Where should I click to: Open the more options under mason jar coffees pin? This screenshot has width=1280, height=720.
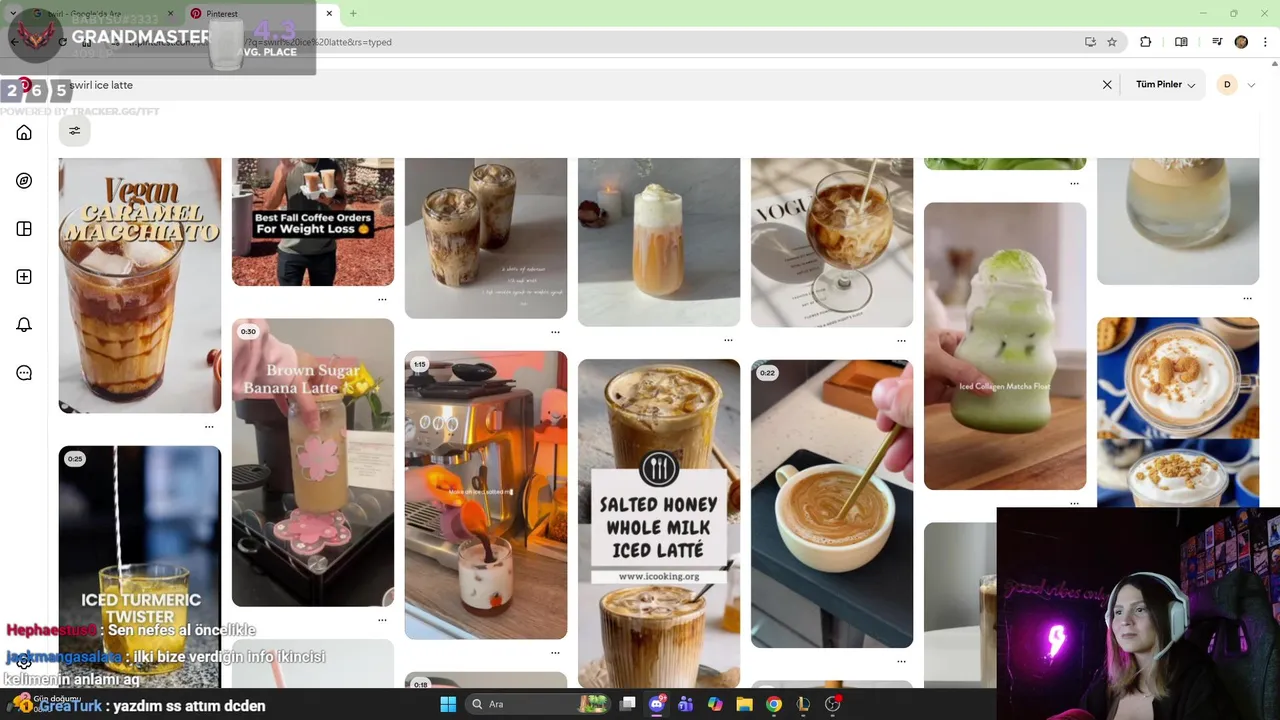click(x=555, y=332)
